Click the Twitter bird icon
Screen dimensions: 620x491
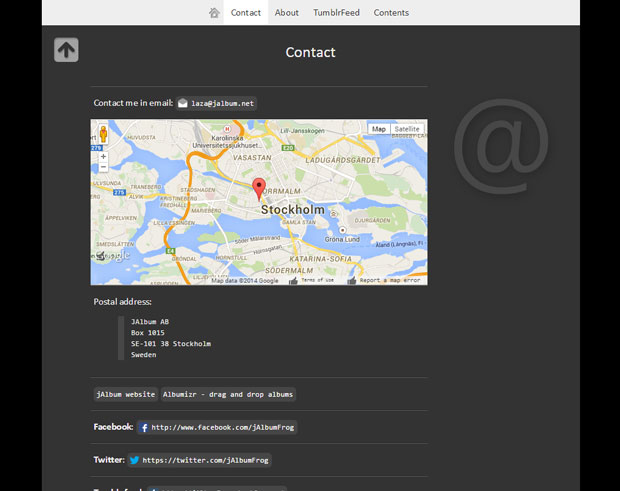(135, 460)
